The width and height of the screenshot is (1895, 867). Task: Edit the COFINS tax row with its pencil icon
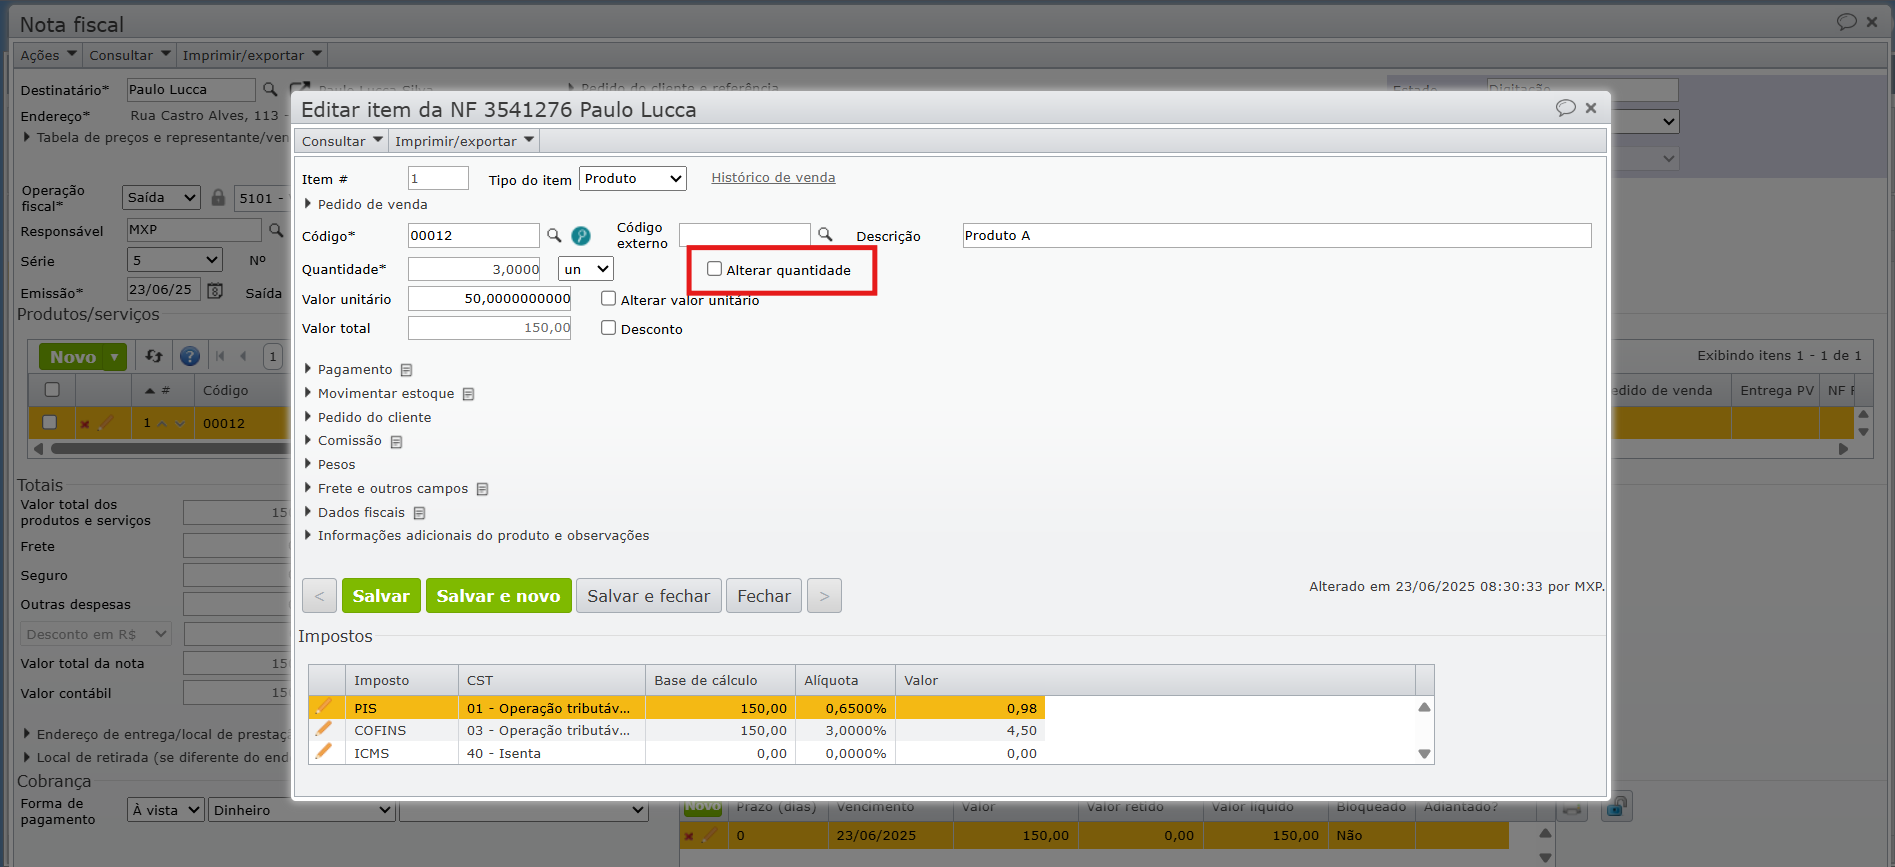(x=323, y=729)
